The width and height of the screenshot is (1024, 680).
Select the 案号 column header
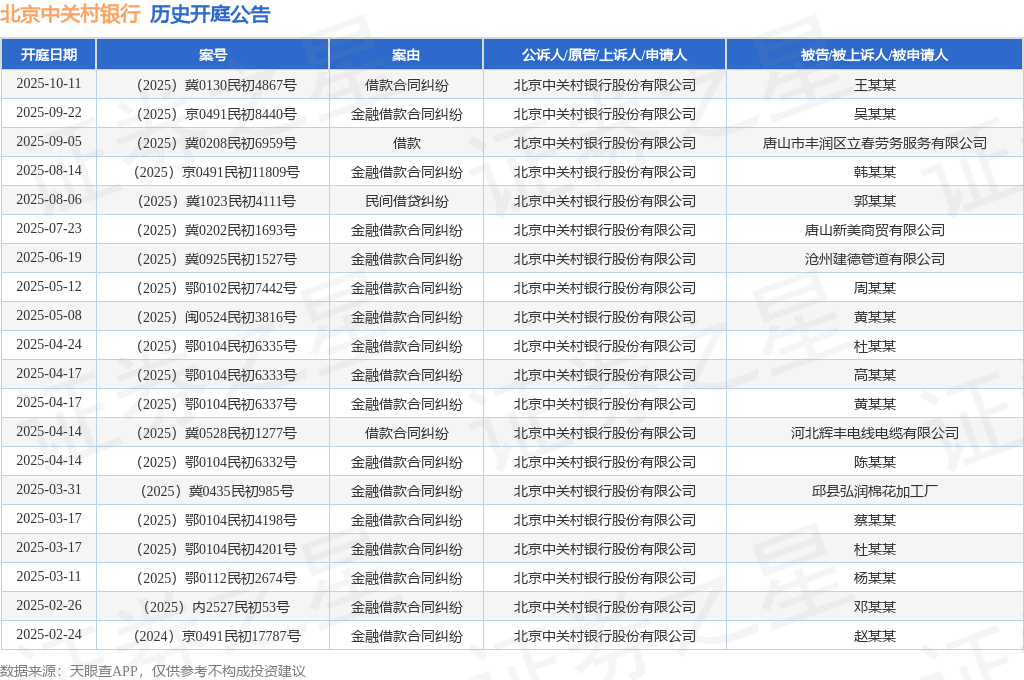tap(213, 55)
